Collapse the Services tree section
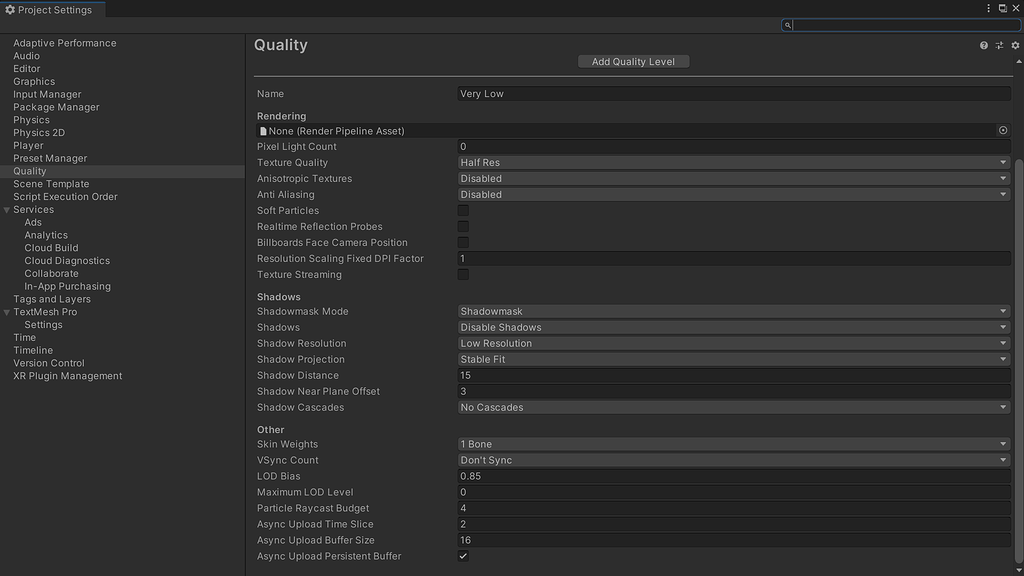This screenshot has width=1024, height=576. (x=7, y=210)
